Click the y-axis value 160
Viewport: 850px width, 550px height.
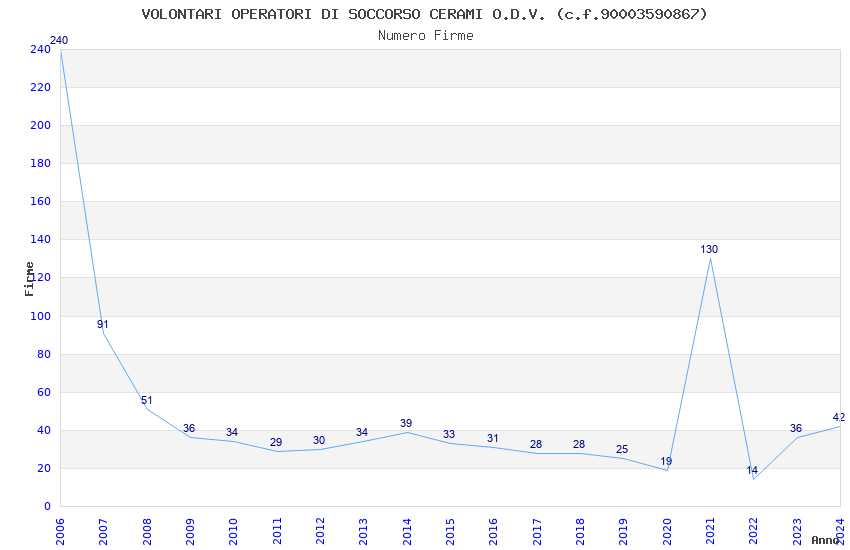[41, 201]
